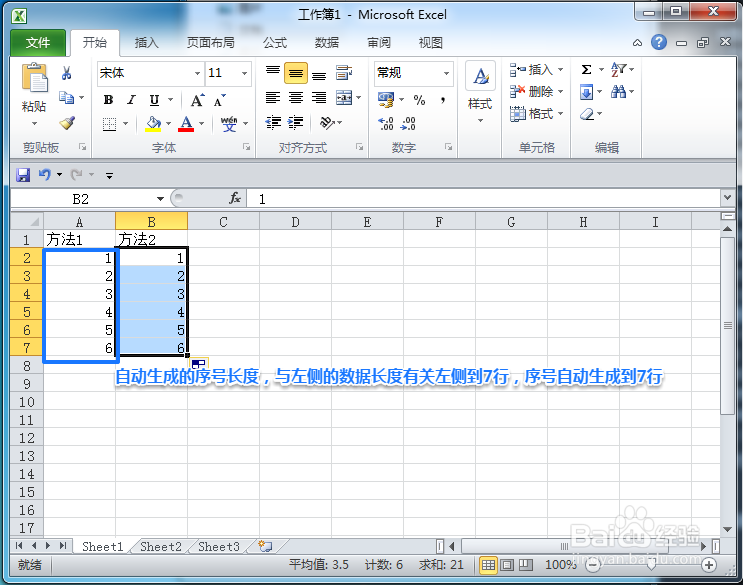This screenshot has width=743, height=585.
Task: Toggle align text right
Action: 319,98
